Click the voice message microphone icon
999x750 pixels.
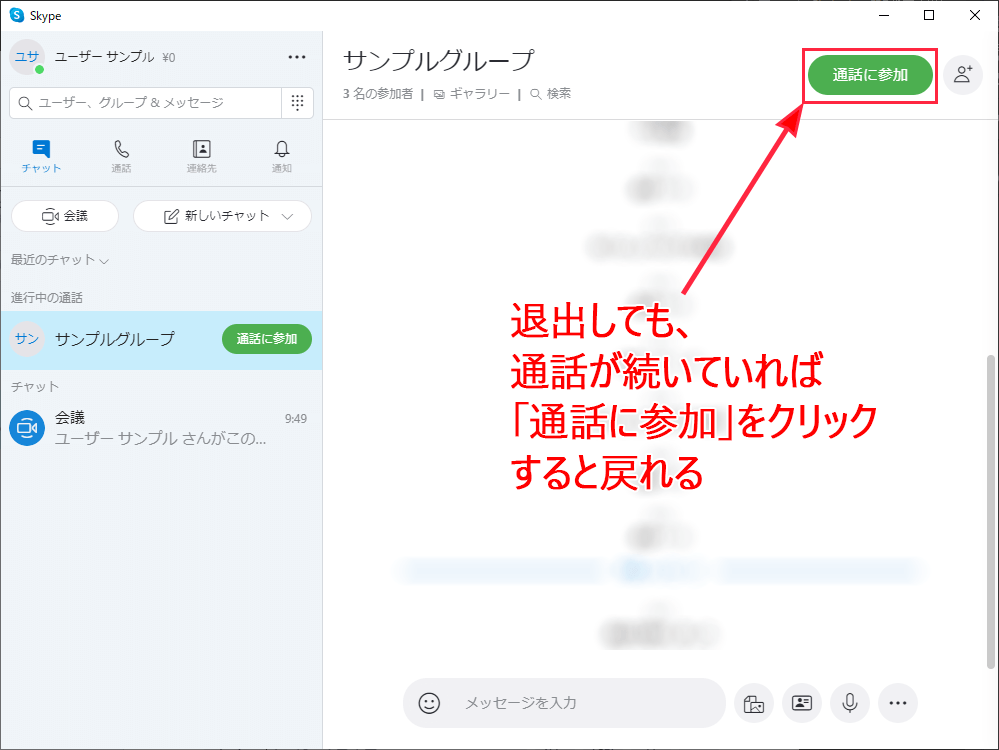(x=850, y=703)
